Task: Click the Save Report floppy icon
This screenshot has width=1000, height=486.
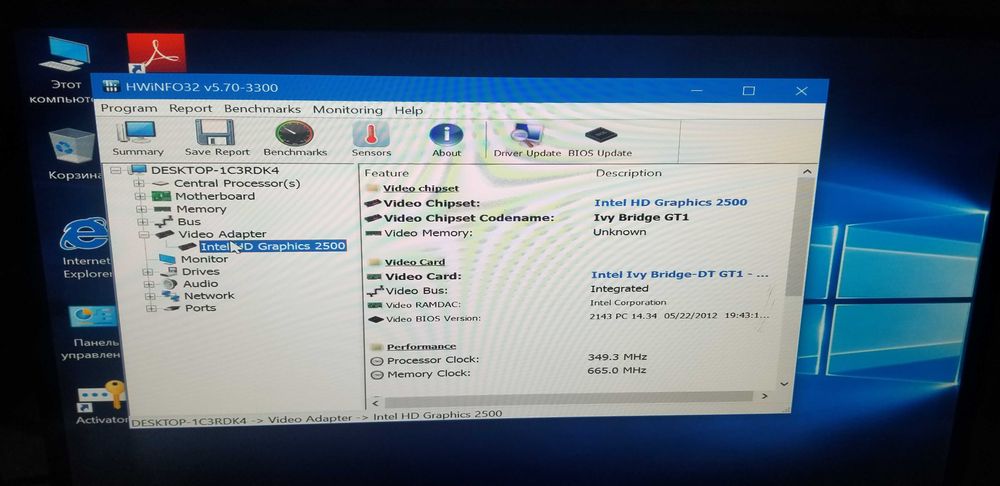Action: coord(217,139)
